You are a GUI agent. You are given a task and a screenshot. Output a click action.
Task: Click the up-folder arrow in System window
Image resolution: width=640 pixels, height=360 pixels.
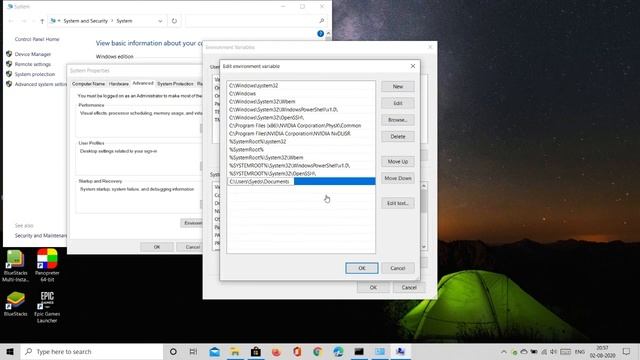[x=42, y=21]
